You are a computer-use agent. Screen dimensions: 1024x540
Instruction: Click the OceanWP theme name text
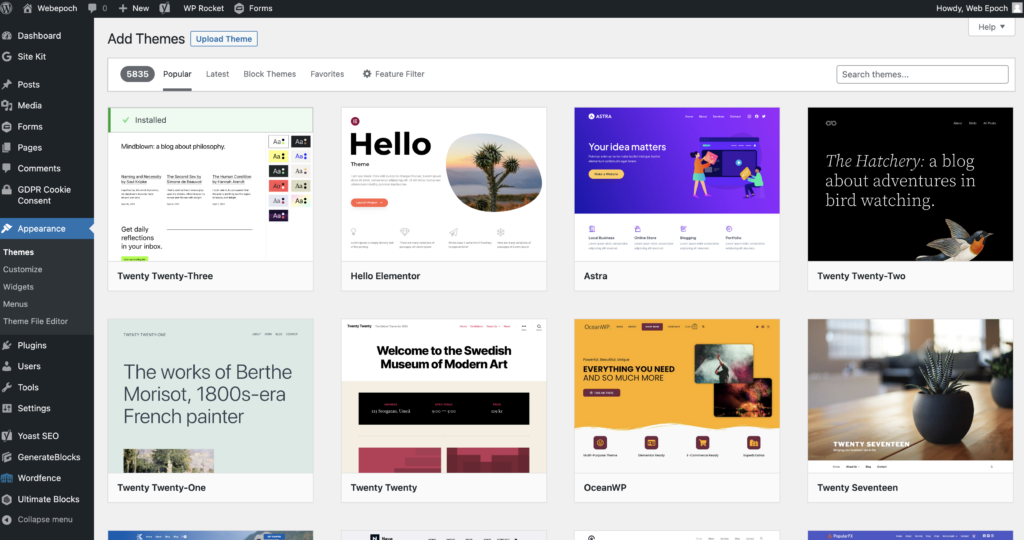605,488
